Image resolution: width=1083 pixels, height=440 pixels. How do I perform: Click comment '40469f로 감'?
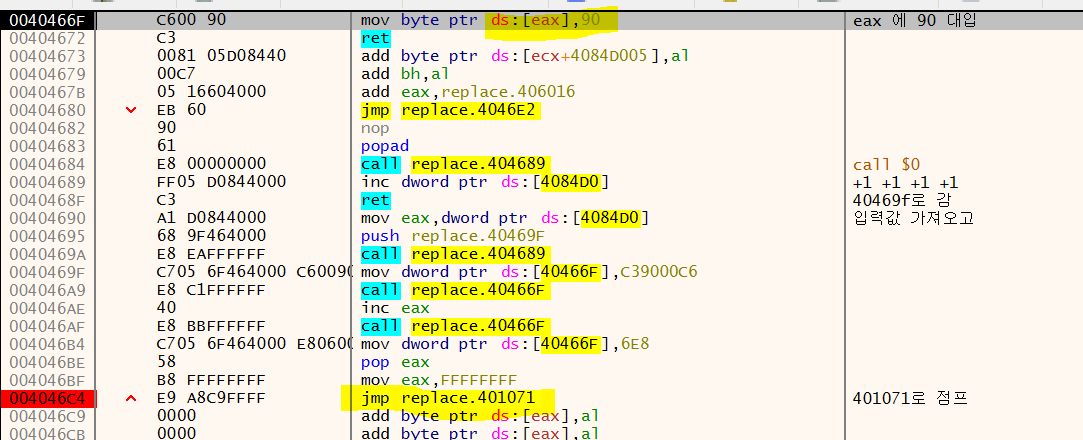tap(901, 200)
